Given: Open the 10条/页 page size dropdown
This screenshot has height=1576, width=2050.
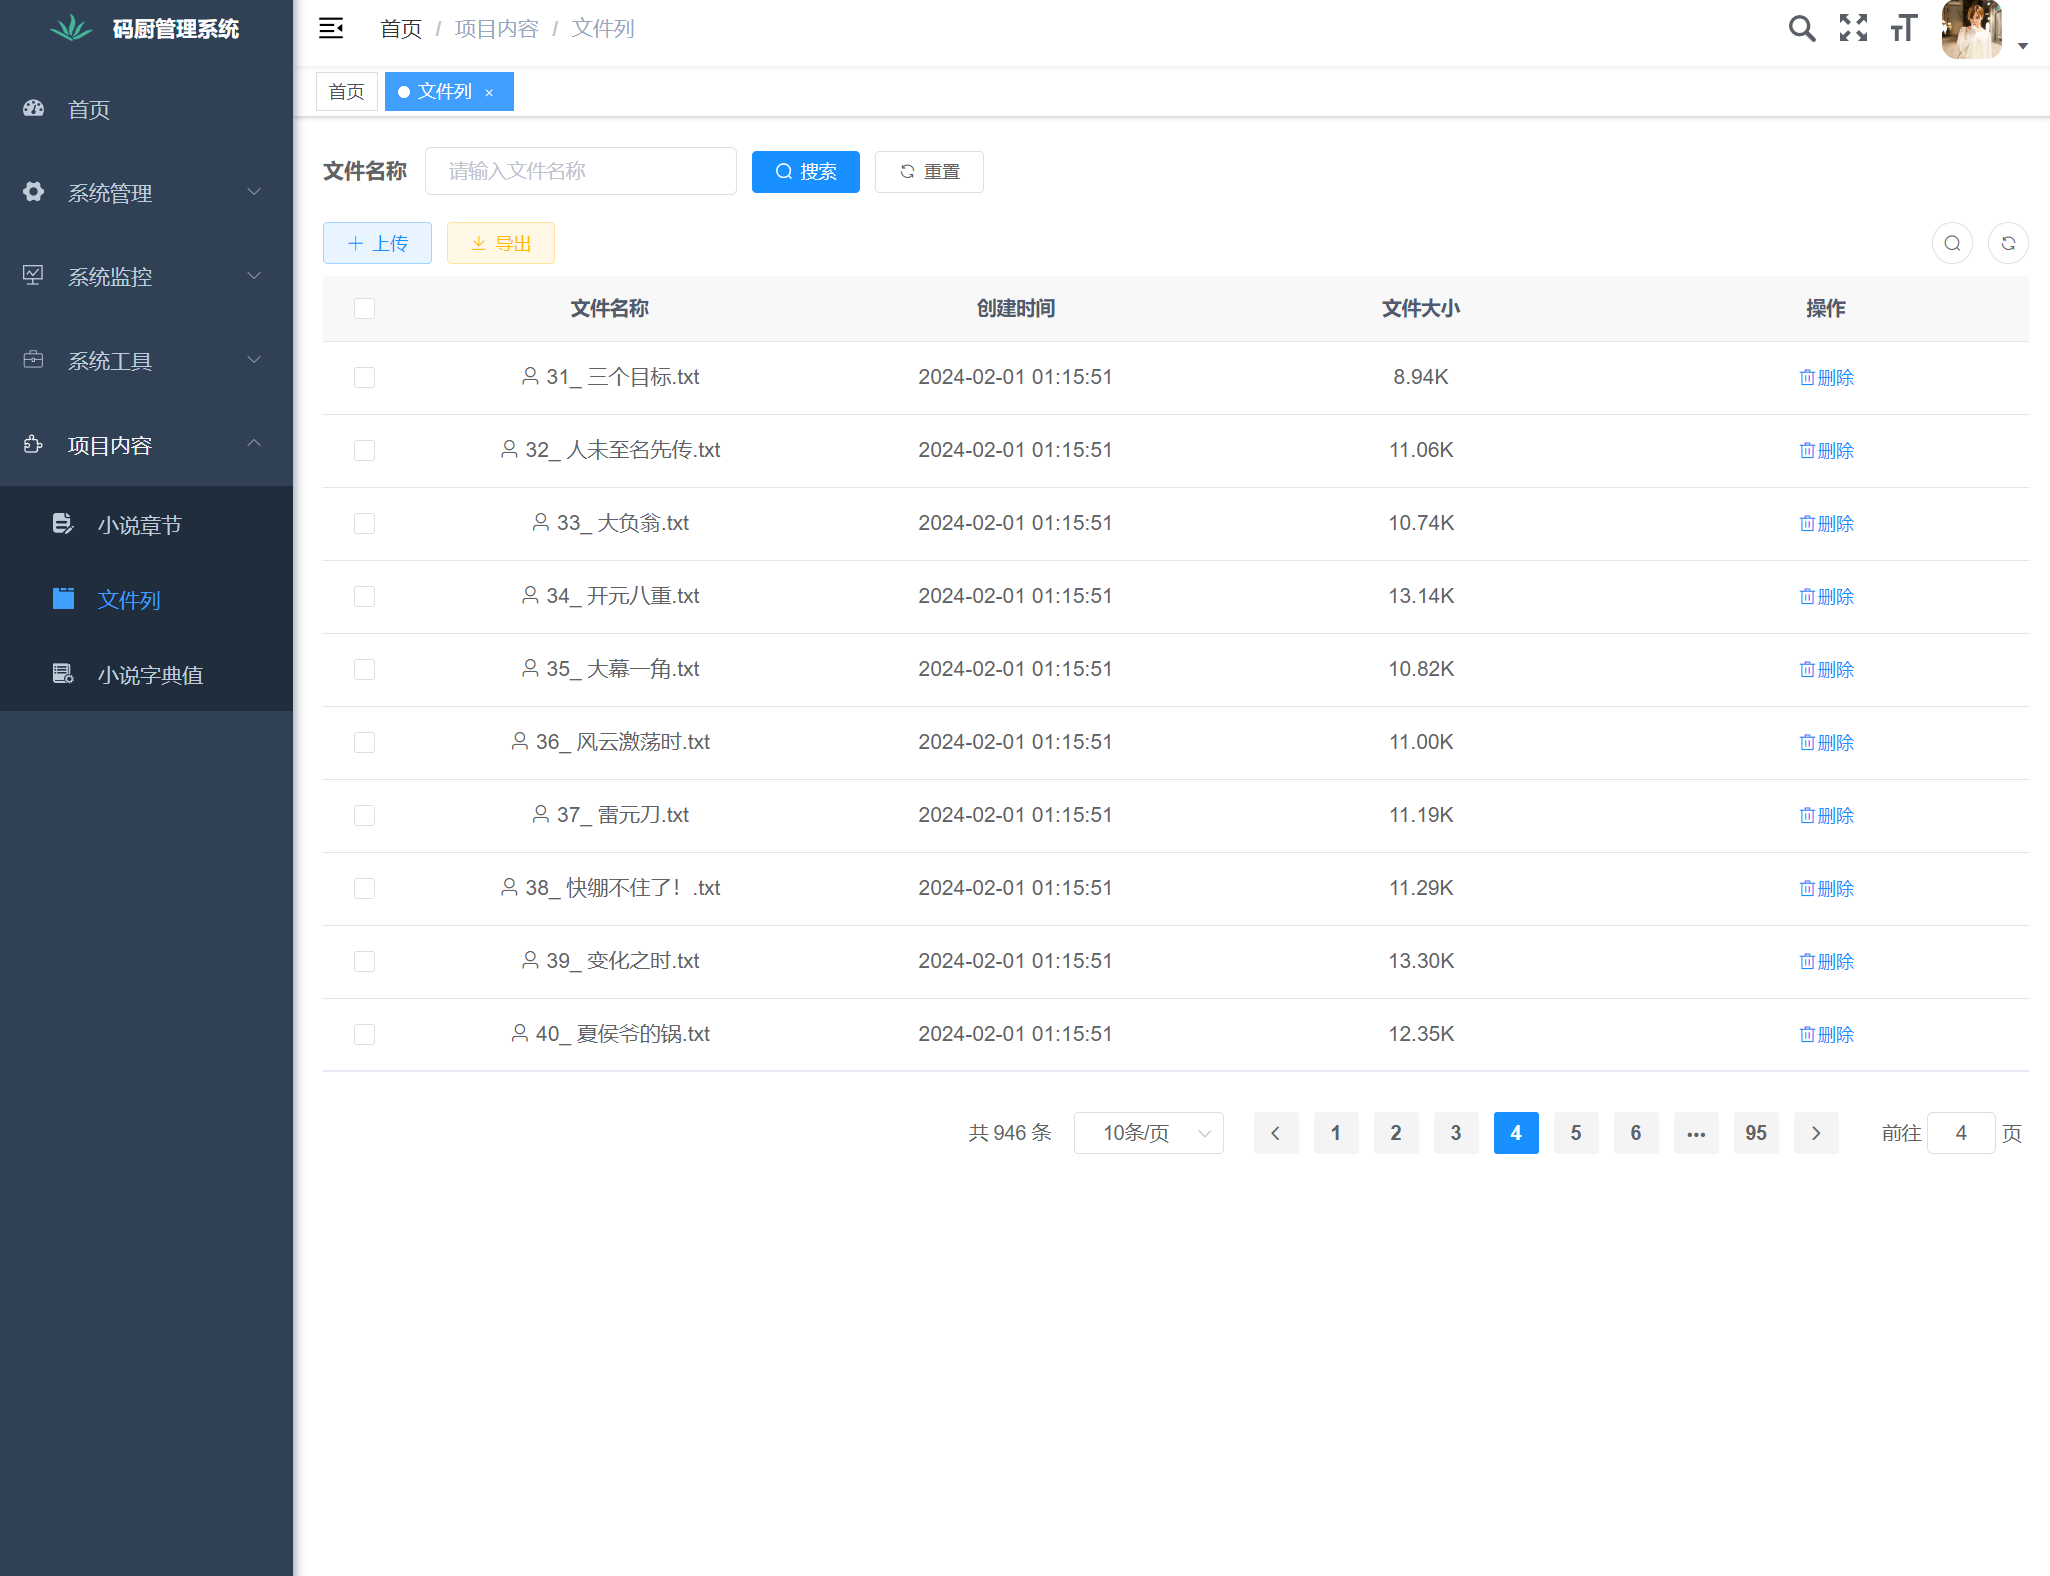Looking at the screenshot, I should [x=1148, y=1133].
